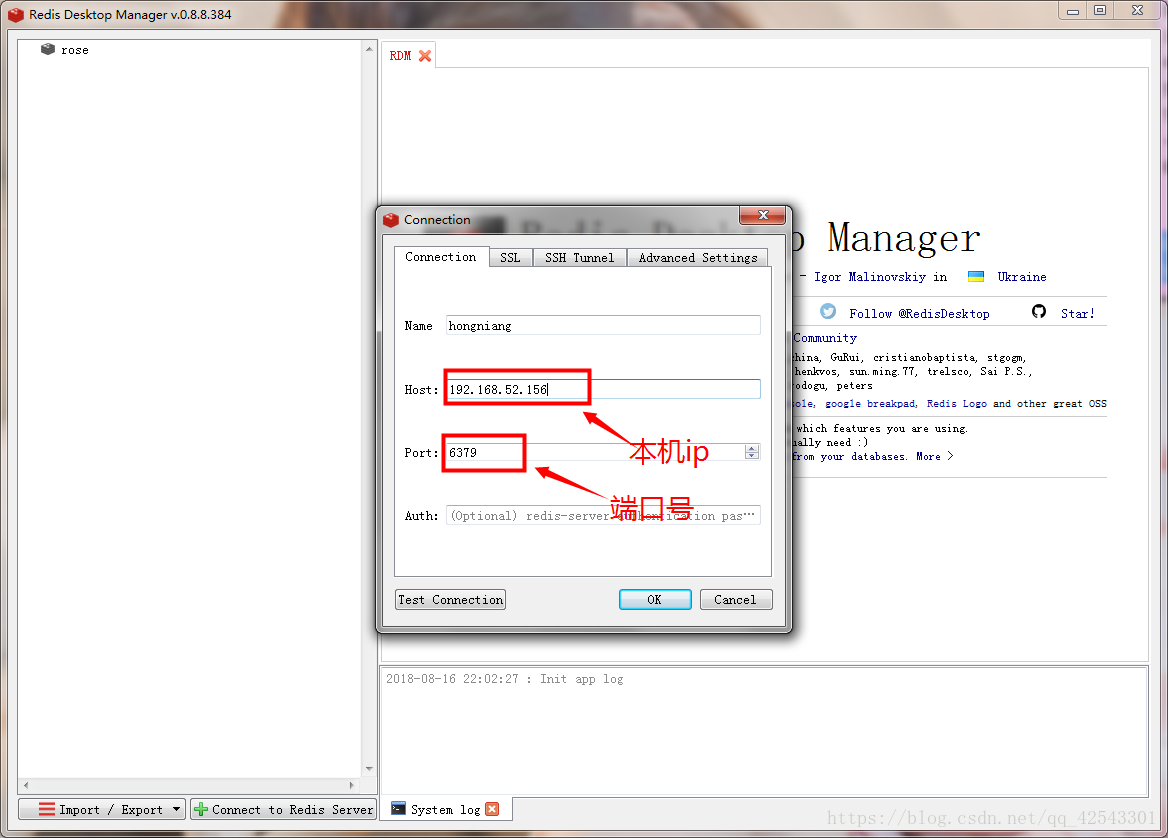
Task: Click the Connection dialog Redis icon
Action: [391, 220]
